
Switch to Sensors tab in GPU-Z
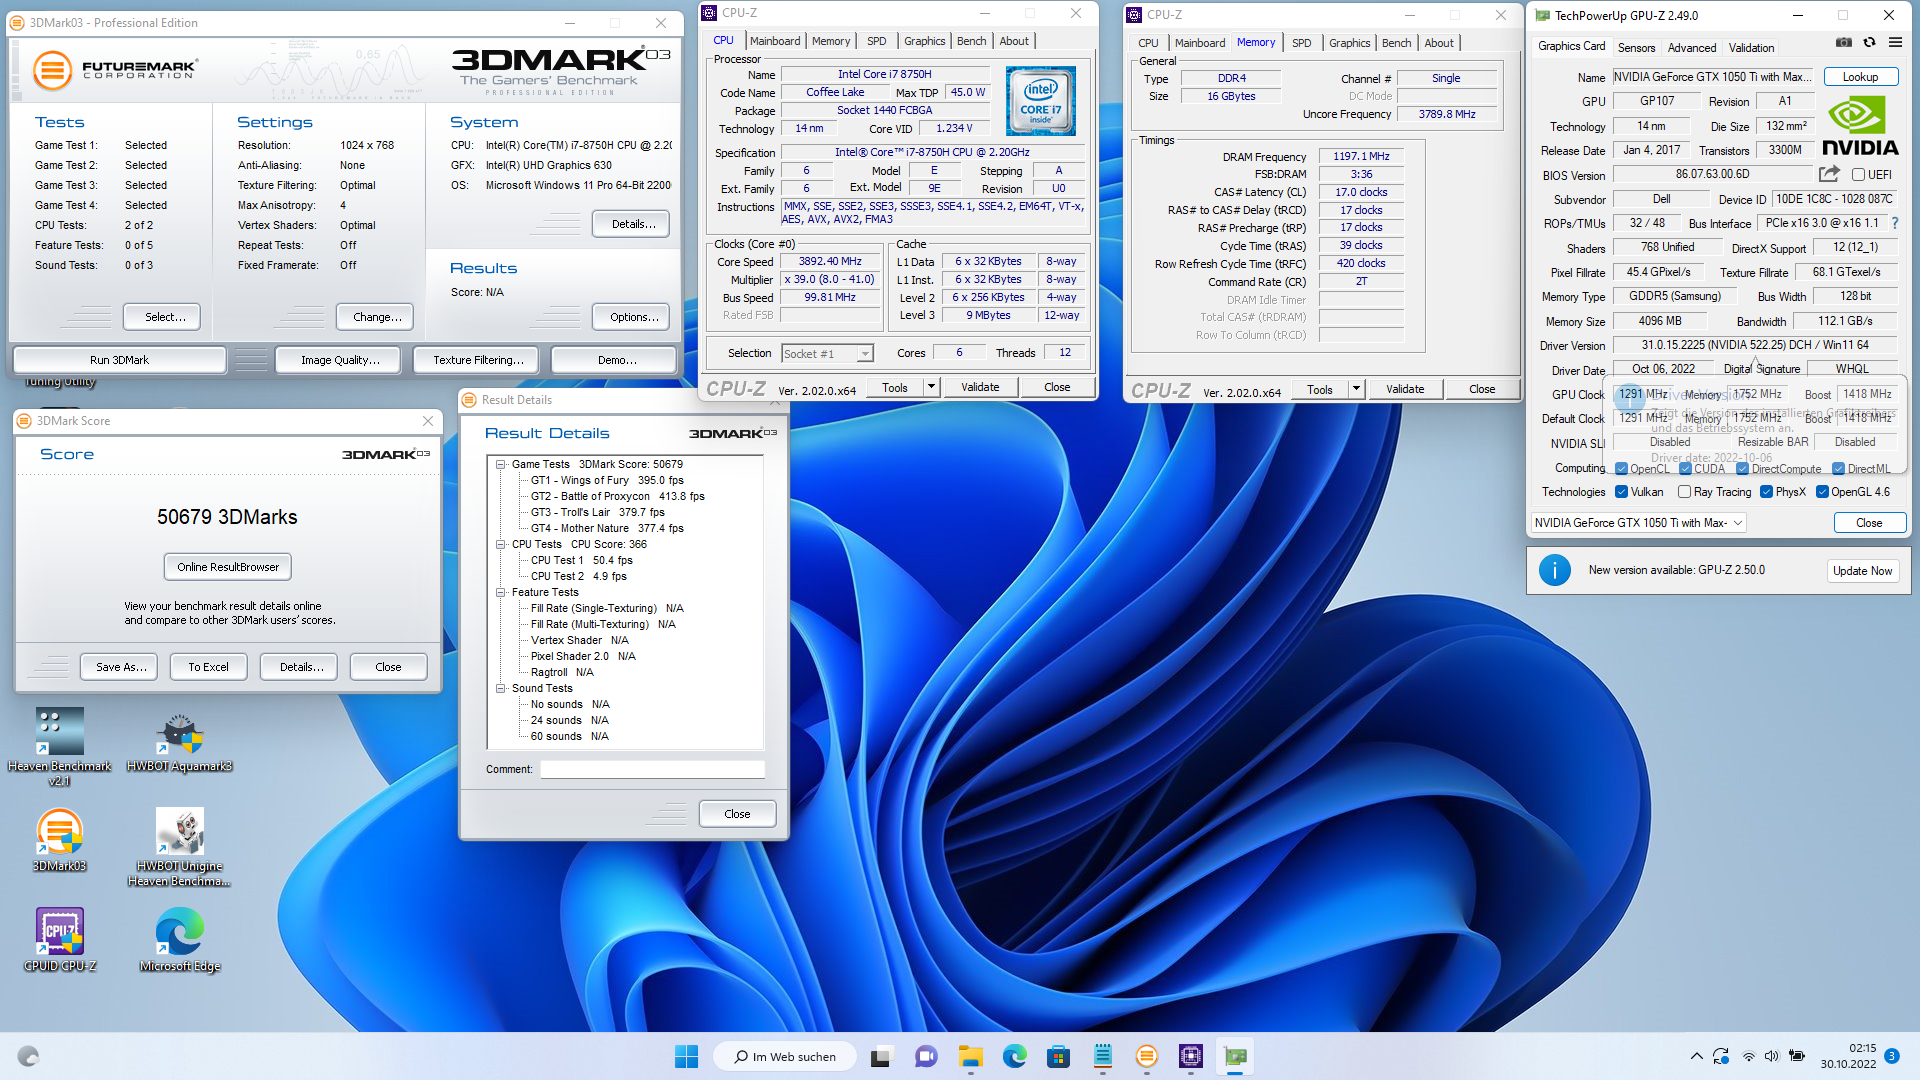1636,47
